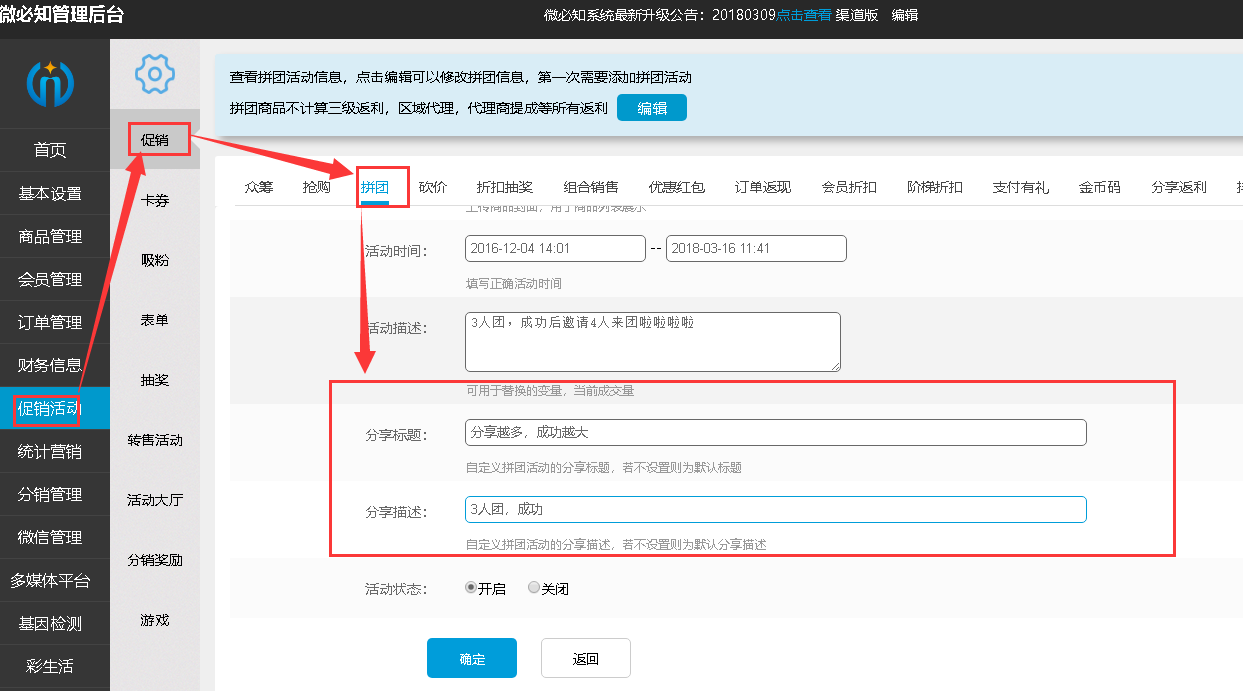
Task: Click the blue 编辑 button in the notice
Action: click(x=651, y=108)
